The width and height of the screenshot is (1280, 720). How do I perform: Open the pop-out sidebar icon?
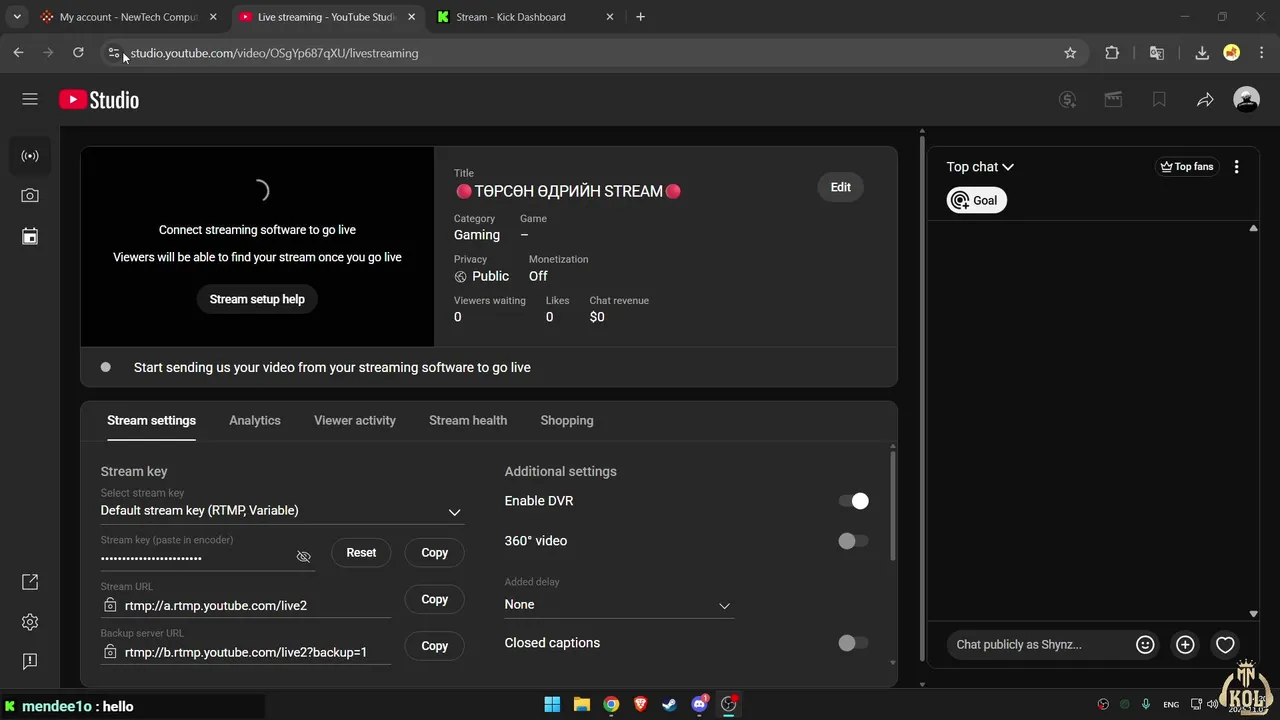[x=30, y=582]
